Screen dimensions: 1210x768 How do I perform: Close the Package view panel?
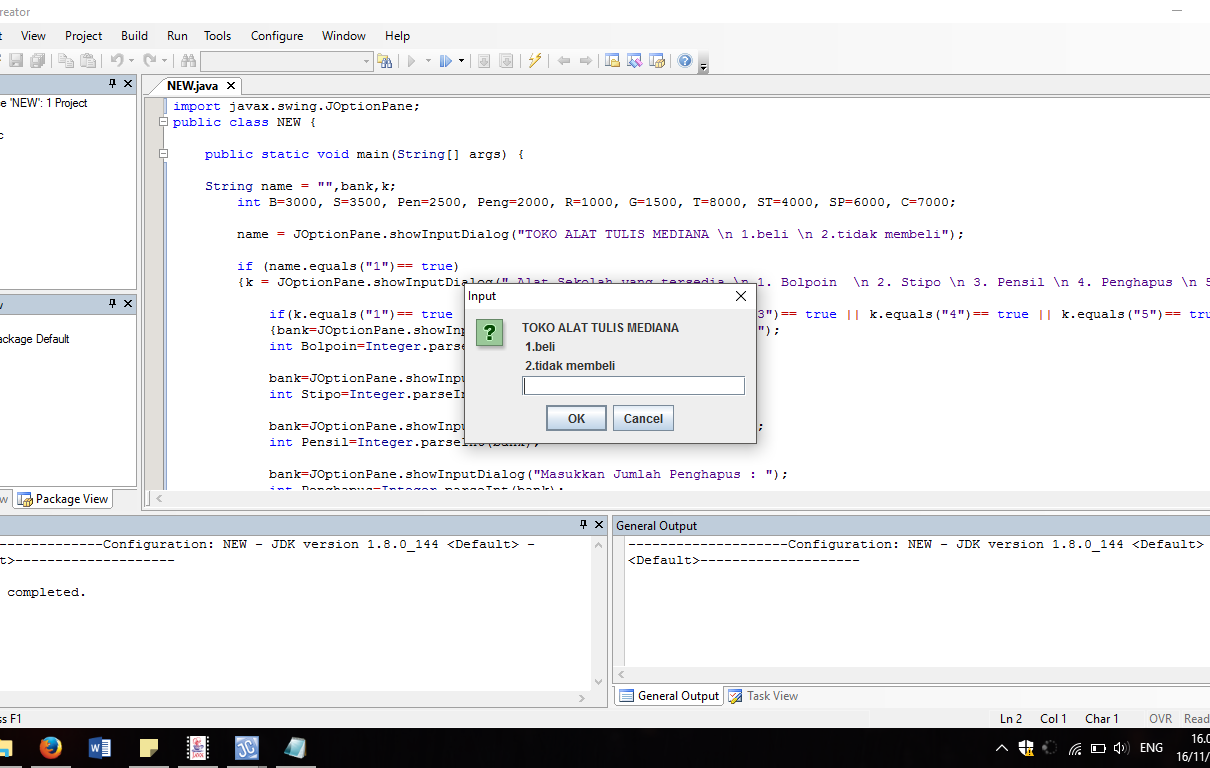(x=128, y=303)
